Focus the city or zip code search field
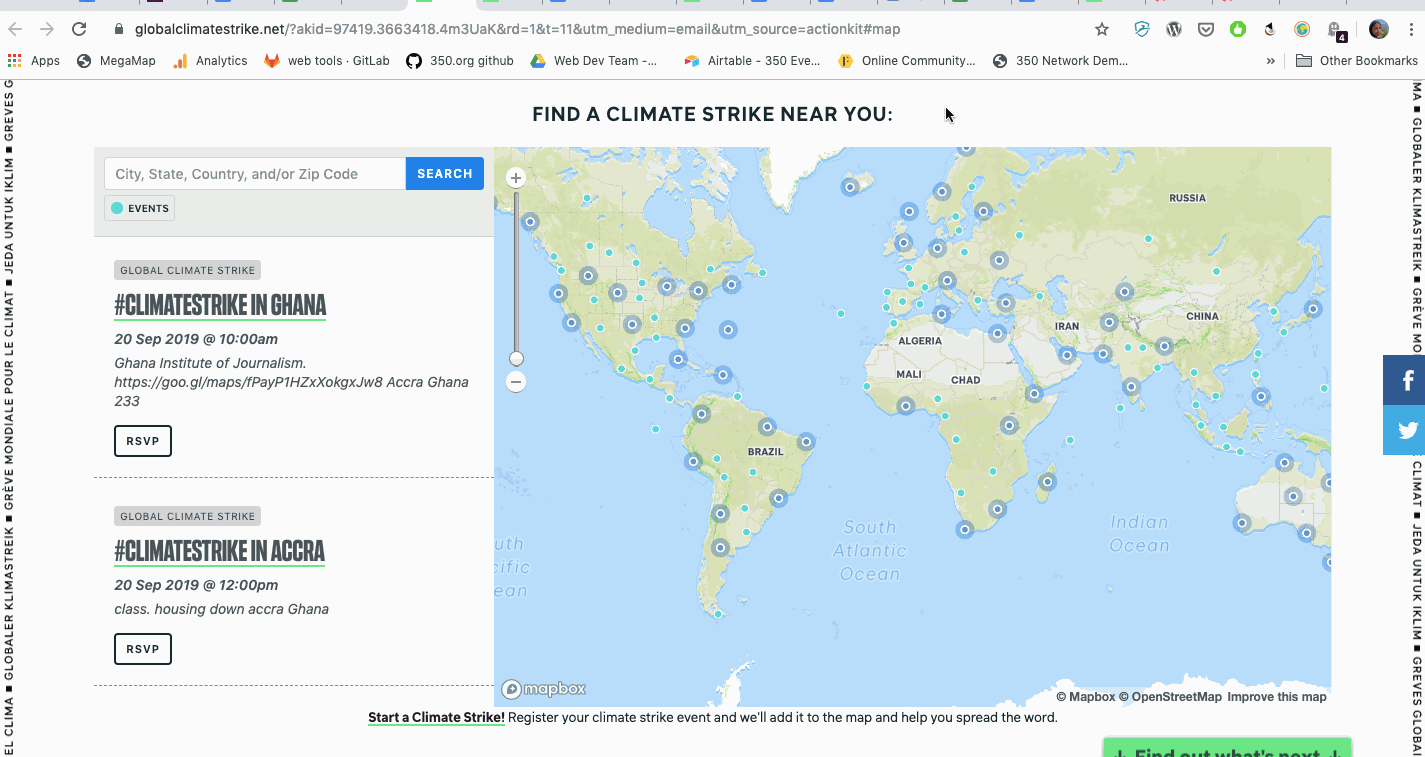This screenshot has width=1425, height=757. (x=255, y=174)
